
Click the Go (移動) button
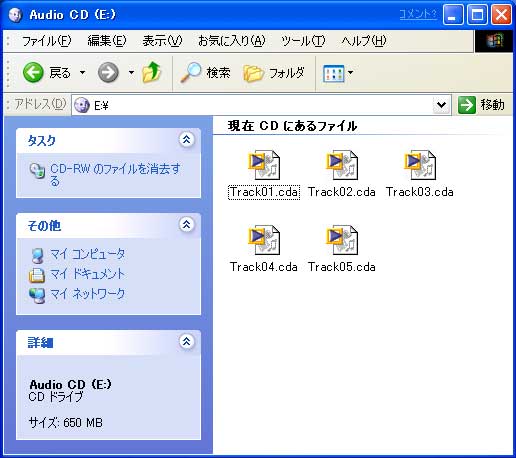[482, 105]
